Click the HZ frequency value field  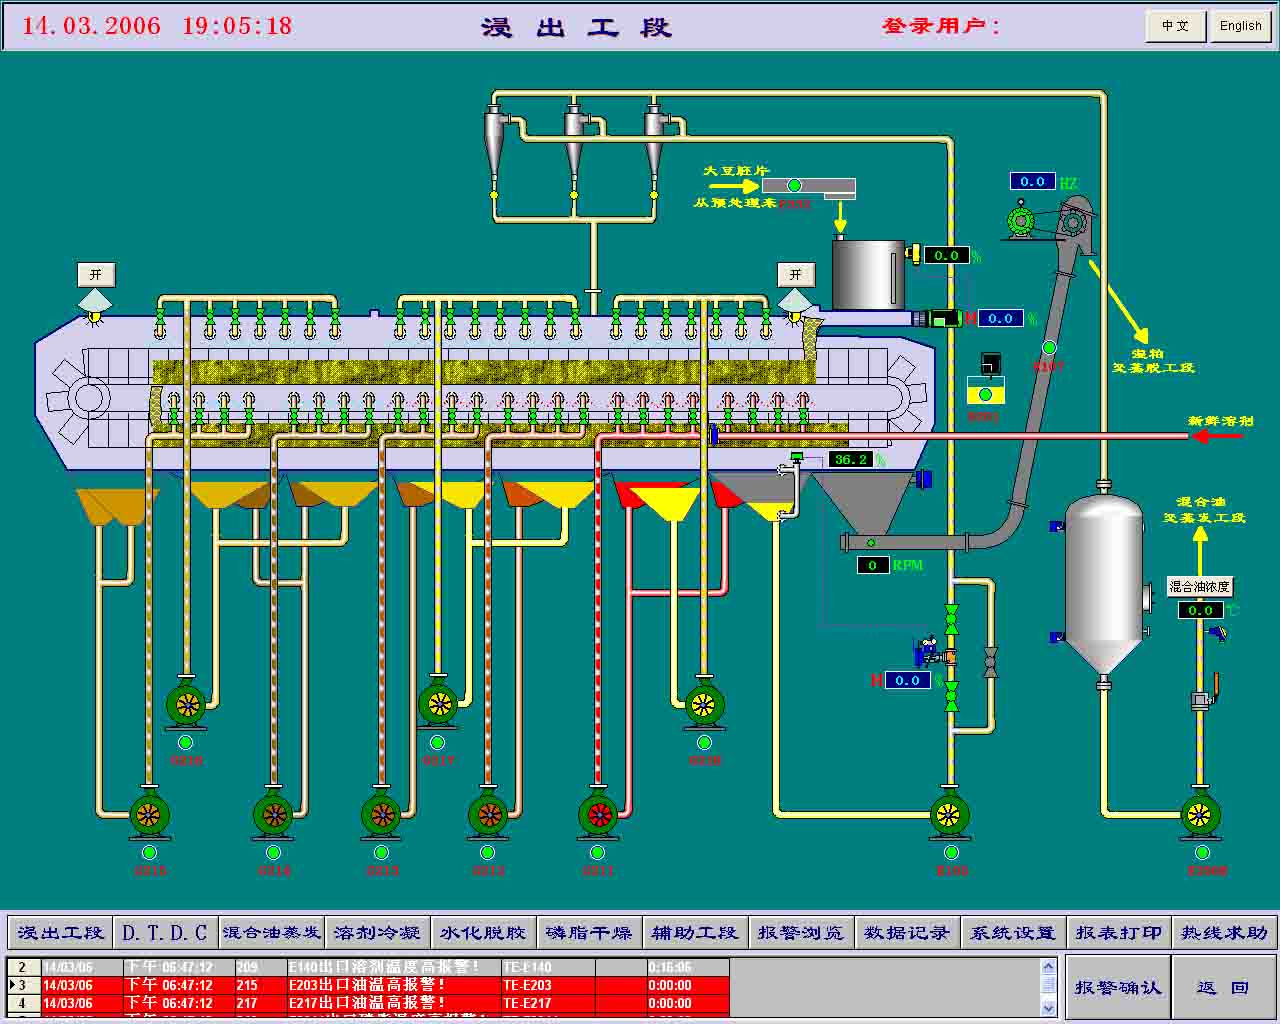click(1032, 181)
